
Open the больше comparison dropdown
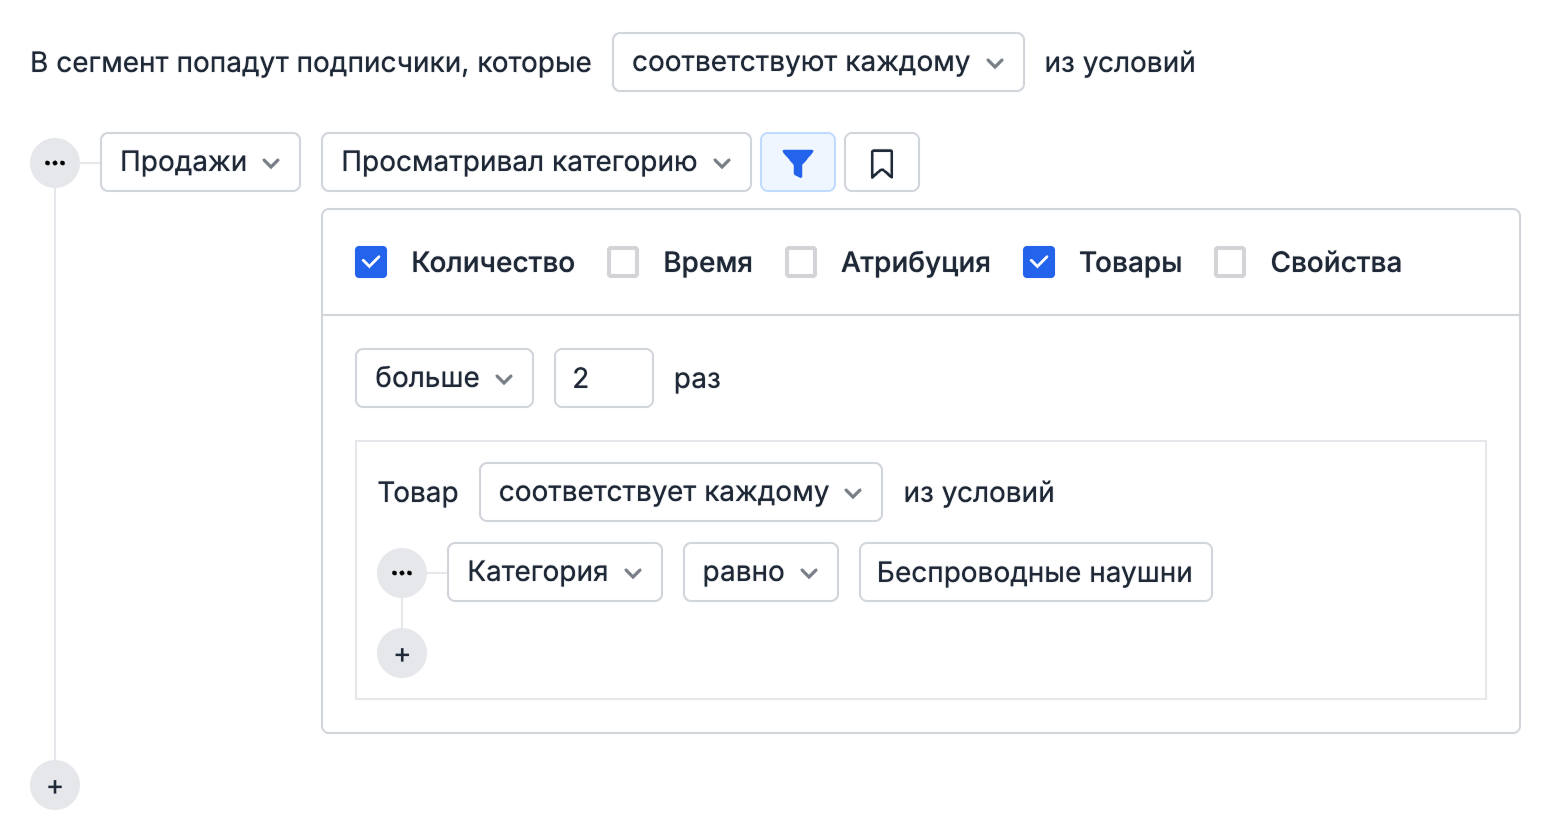pos(444,378)
